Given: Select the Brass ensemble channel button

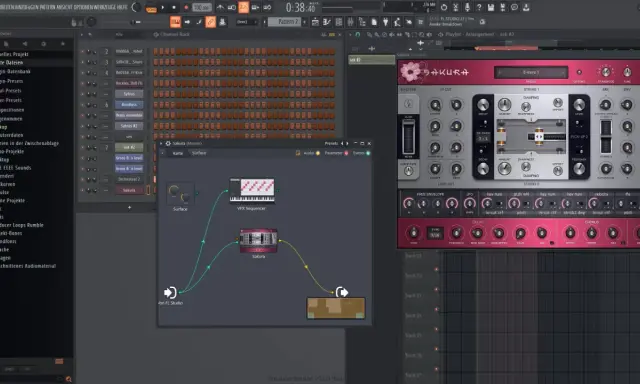Looking at the screenshot, I should 129,115.
